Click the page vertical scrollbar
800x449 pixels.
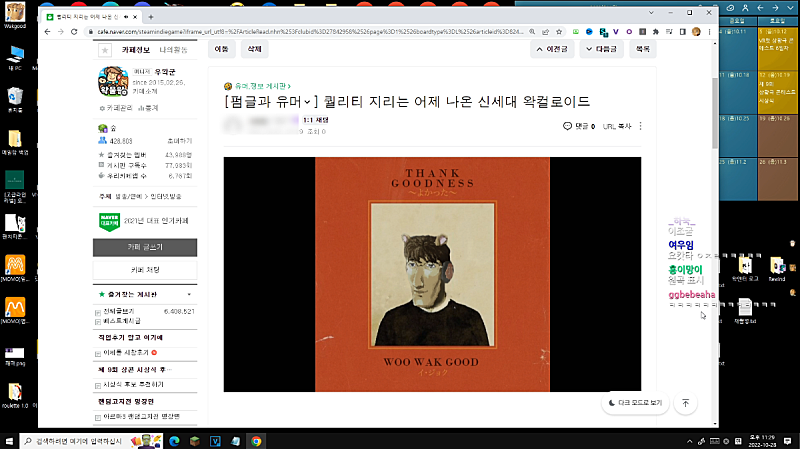click(x=715, y=113)
